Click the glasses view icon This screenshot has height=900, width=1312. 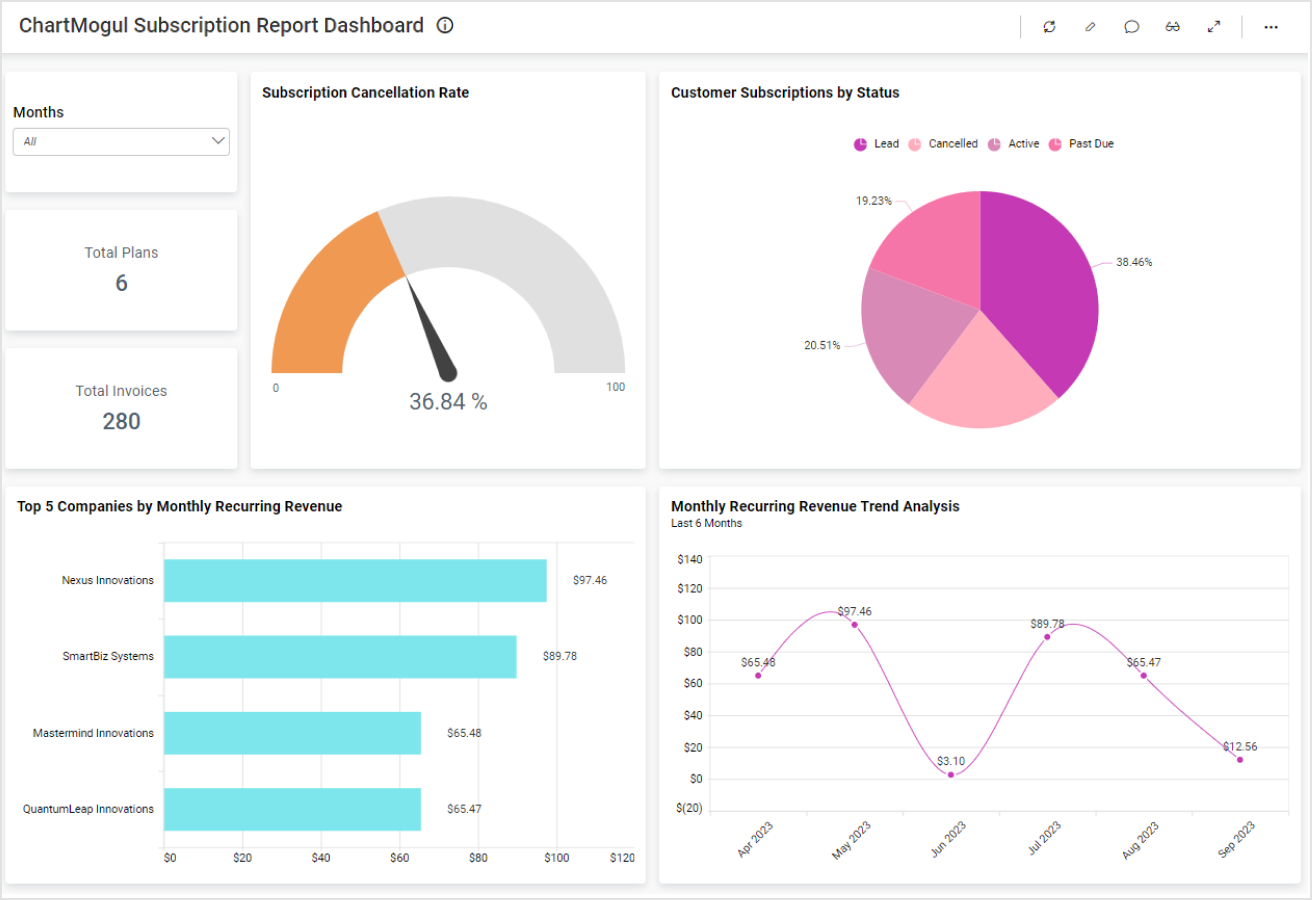[1172, 27]
